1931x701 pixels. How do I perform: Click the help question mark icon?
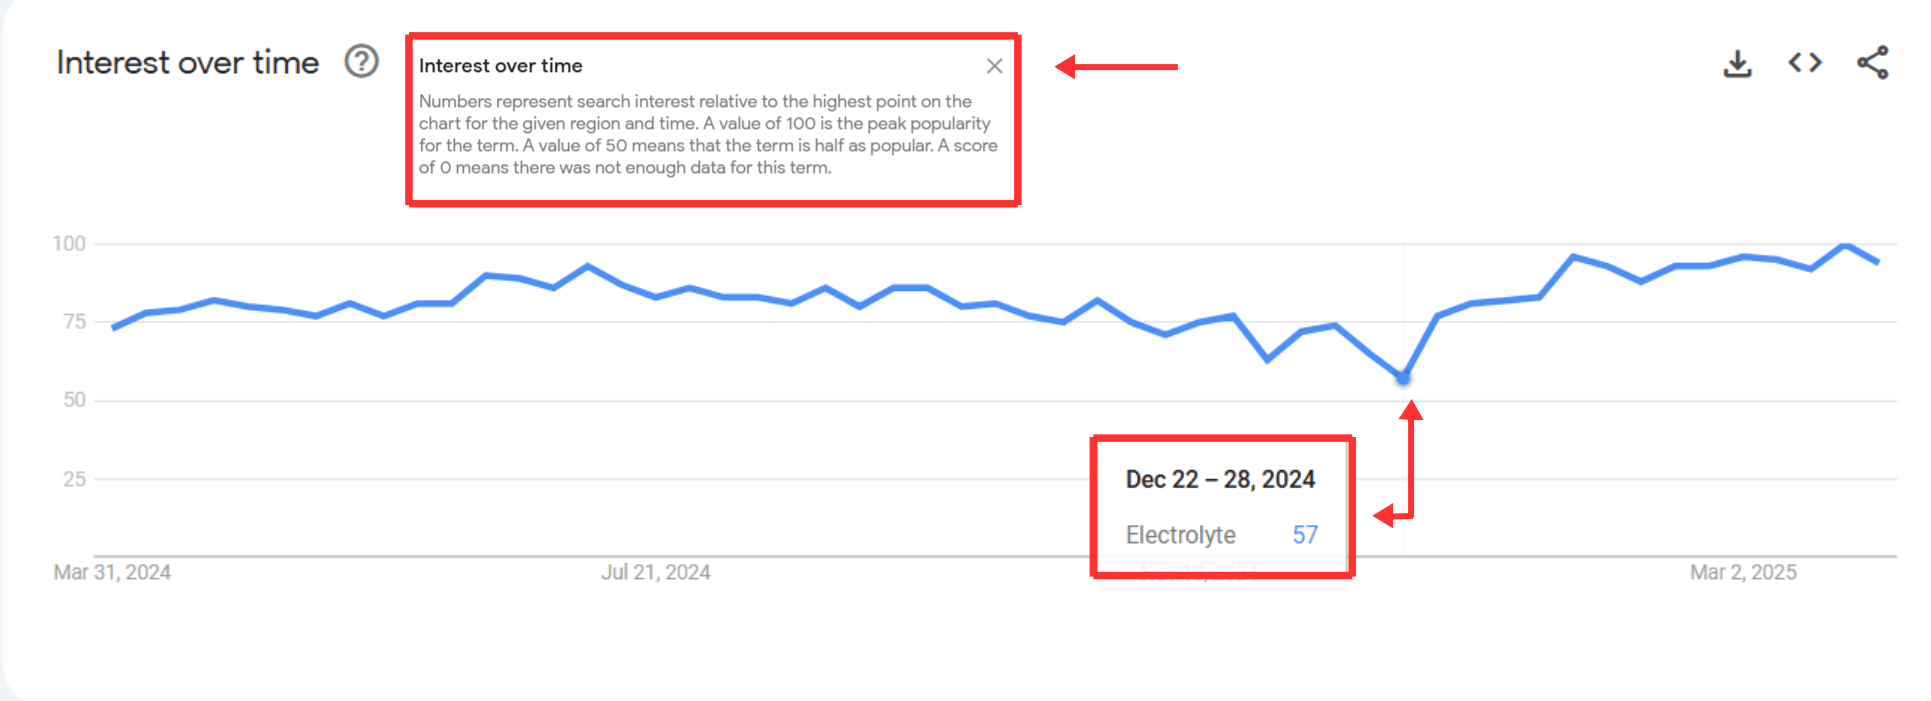361,62
